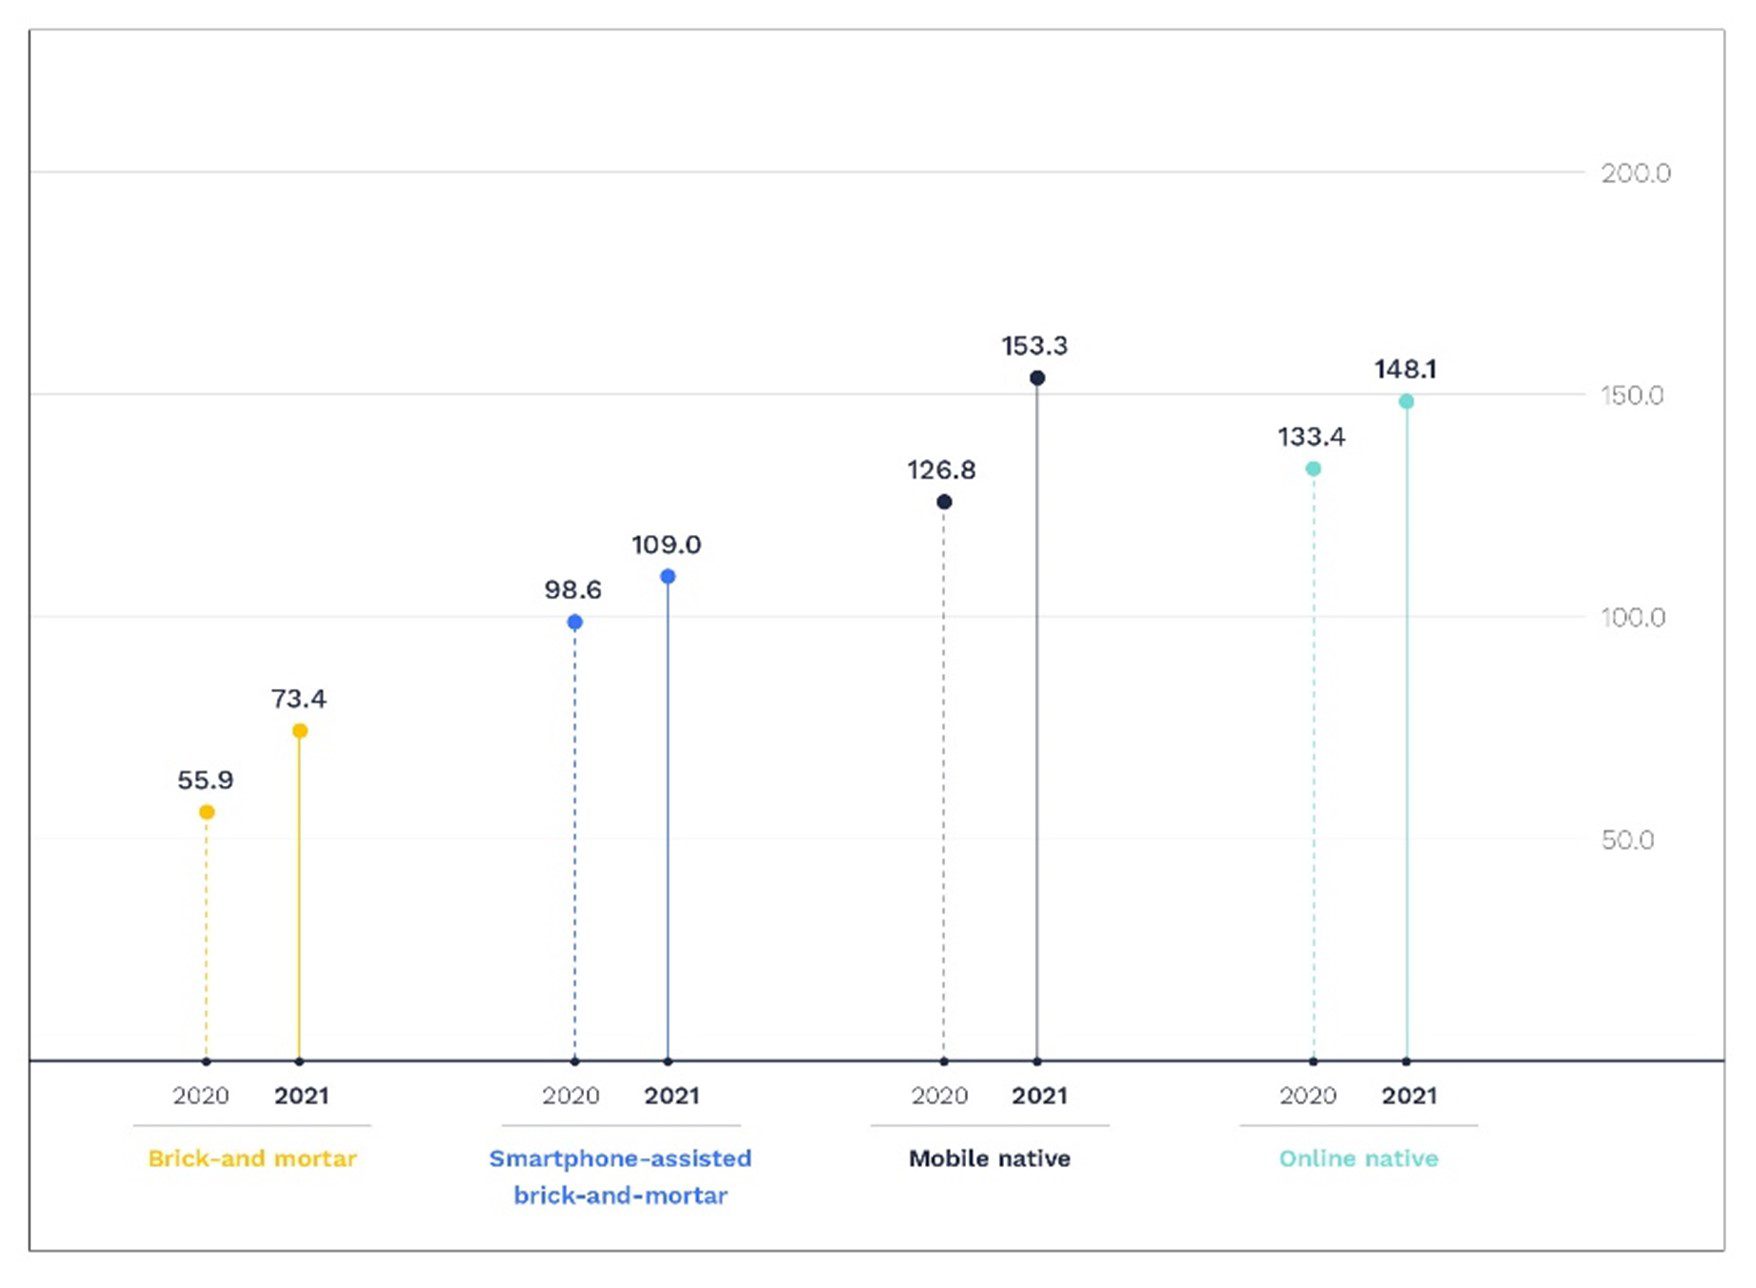This screenshot has height=1288, width=1756.
Task: Select the 133.4 Online native 2020 marker
Action: pyautogui.click(x=1313, y=468)
